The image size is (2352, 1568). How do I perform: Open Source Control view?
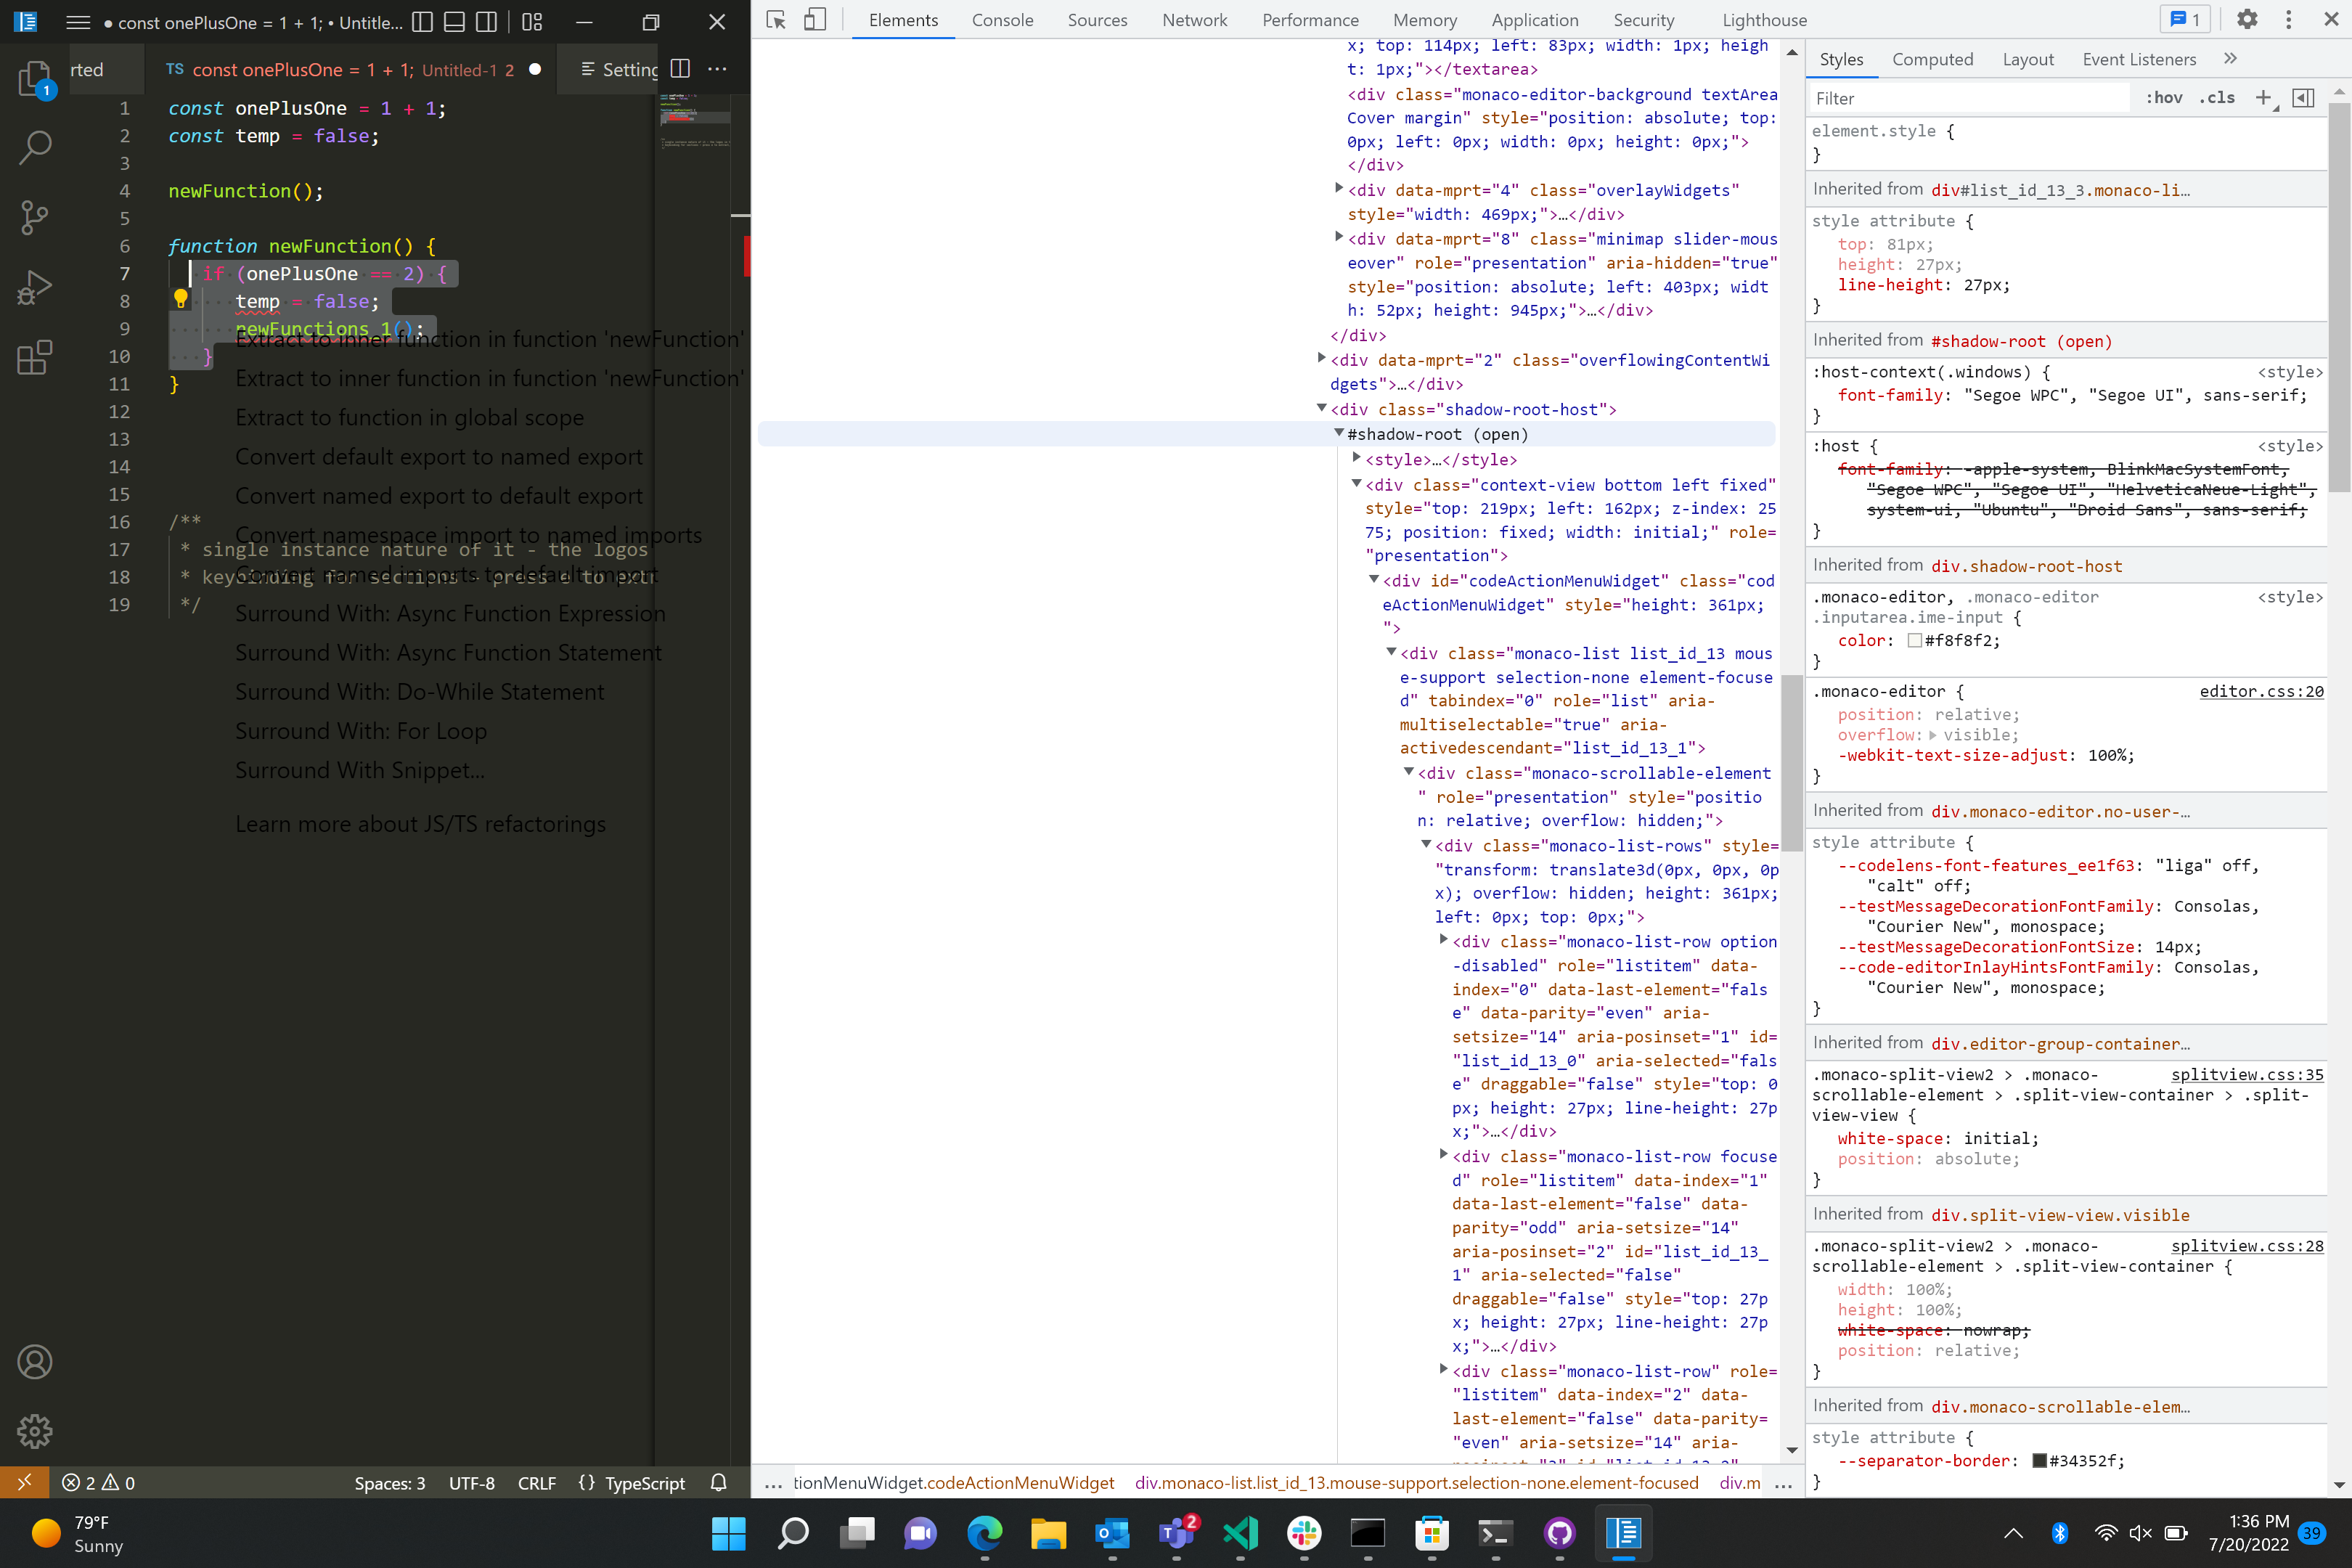(34, 217)
